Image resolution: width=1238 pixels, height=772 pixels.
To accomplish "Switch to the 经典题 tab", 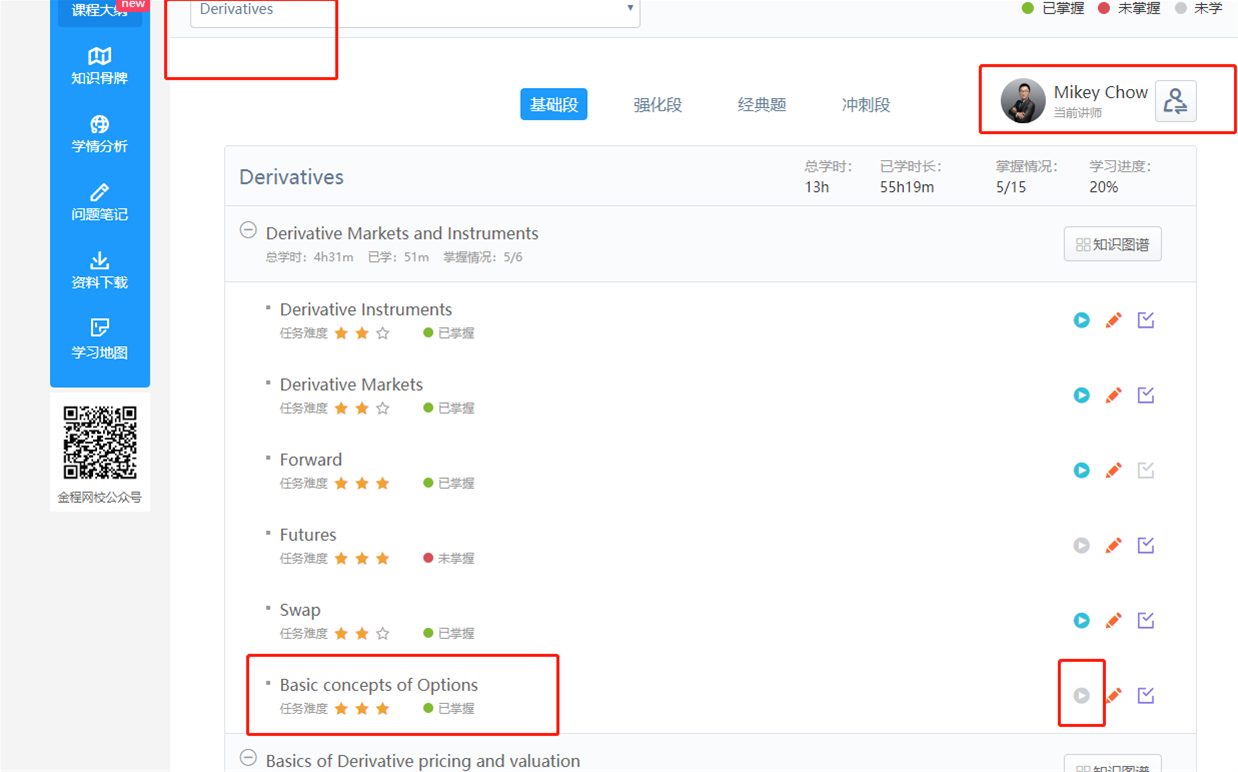I will pos(761,105).
